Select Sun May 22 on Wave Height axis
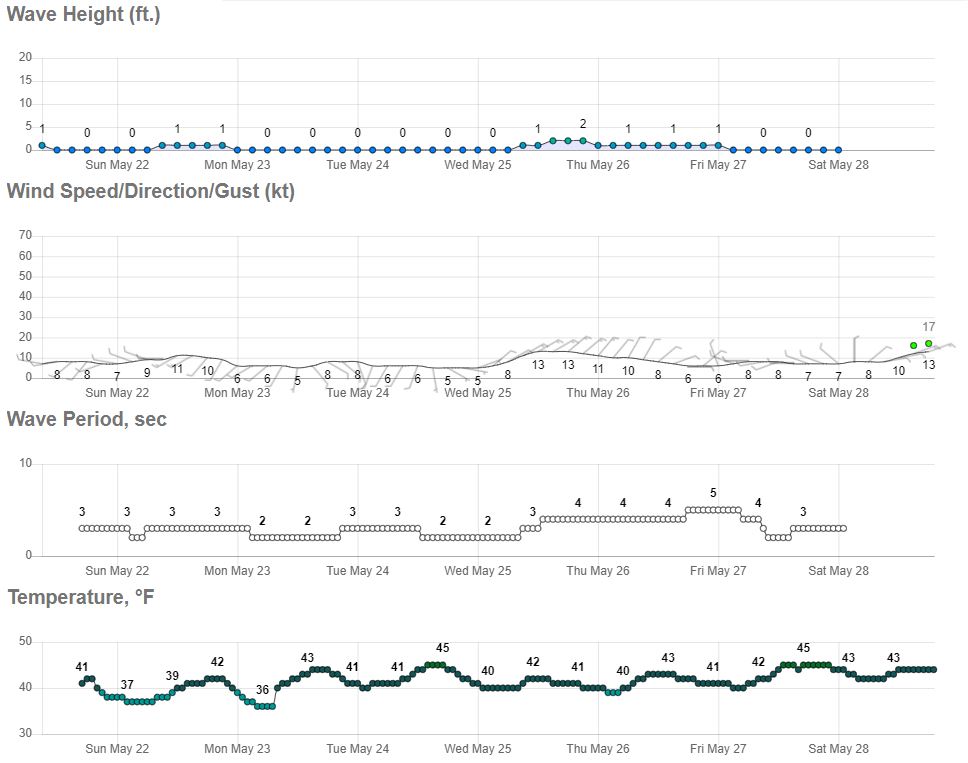Viewport: 968px width, 763px height. tap(117, 165)
